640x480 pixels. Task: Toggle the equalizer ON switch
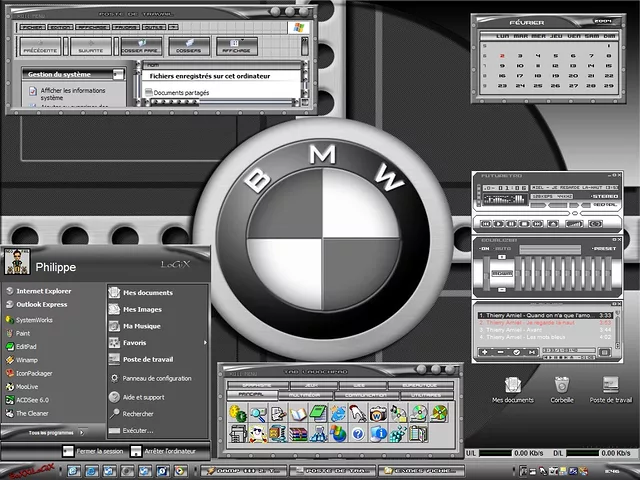click(484, 248)
